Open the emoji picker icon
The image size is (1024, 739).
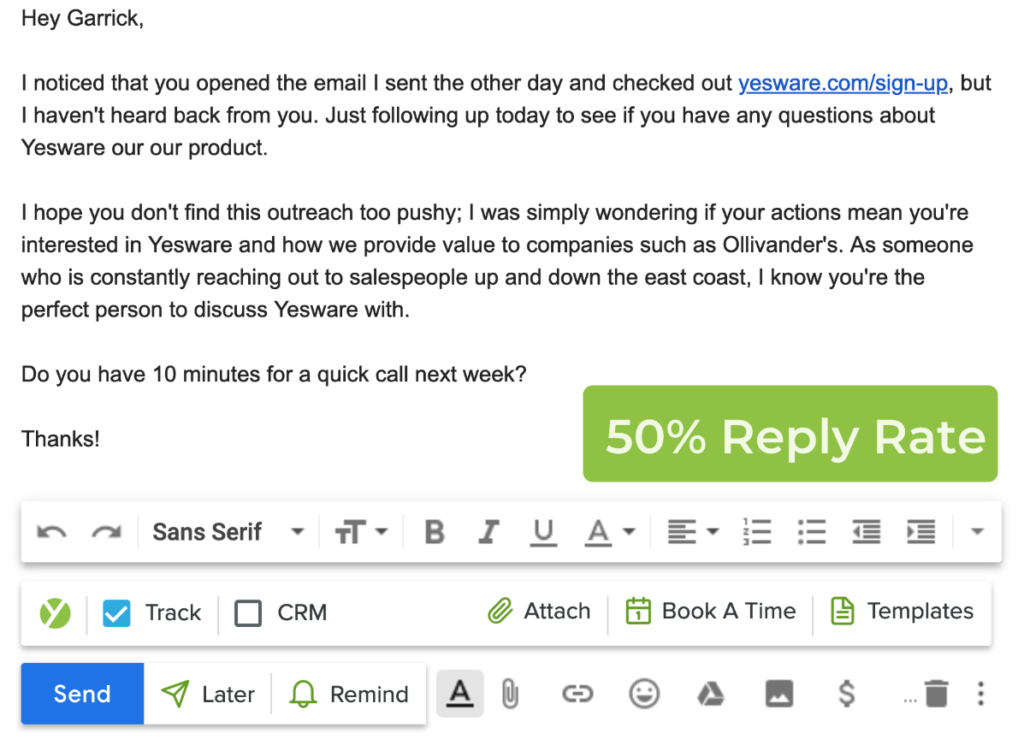(x=644, y=693)
